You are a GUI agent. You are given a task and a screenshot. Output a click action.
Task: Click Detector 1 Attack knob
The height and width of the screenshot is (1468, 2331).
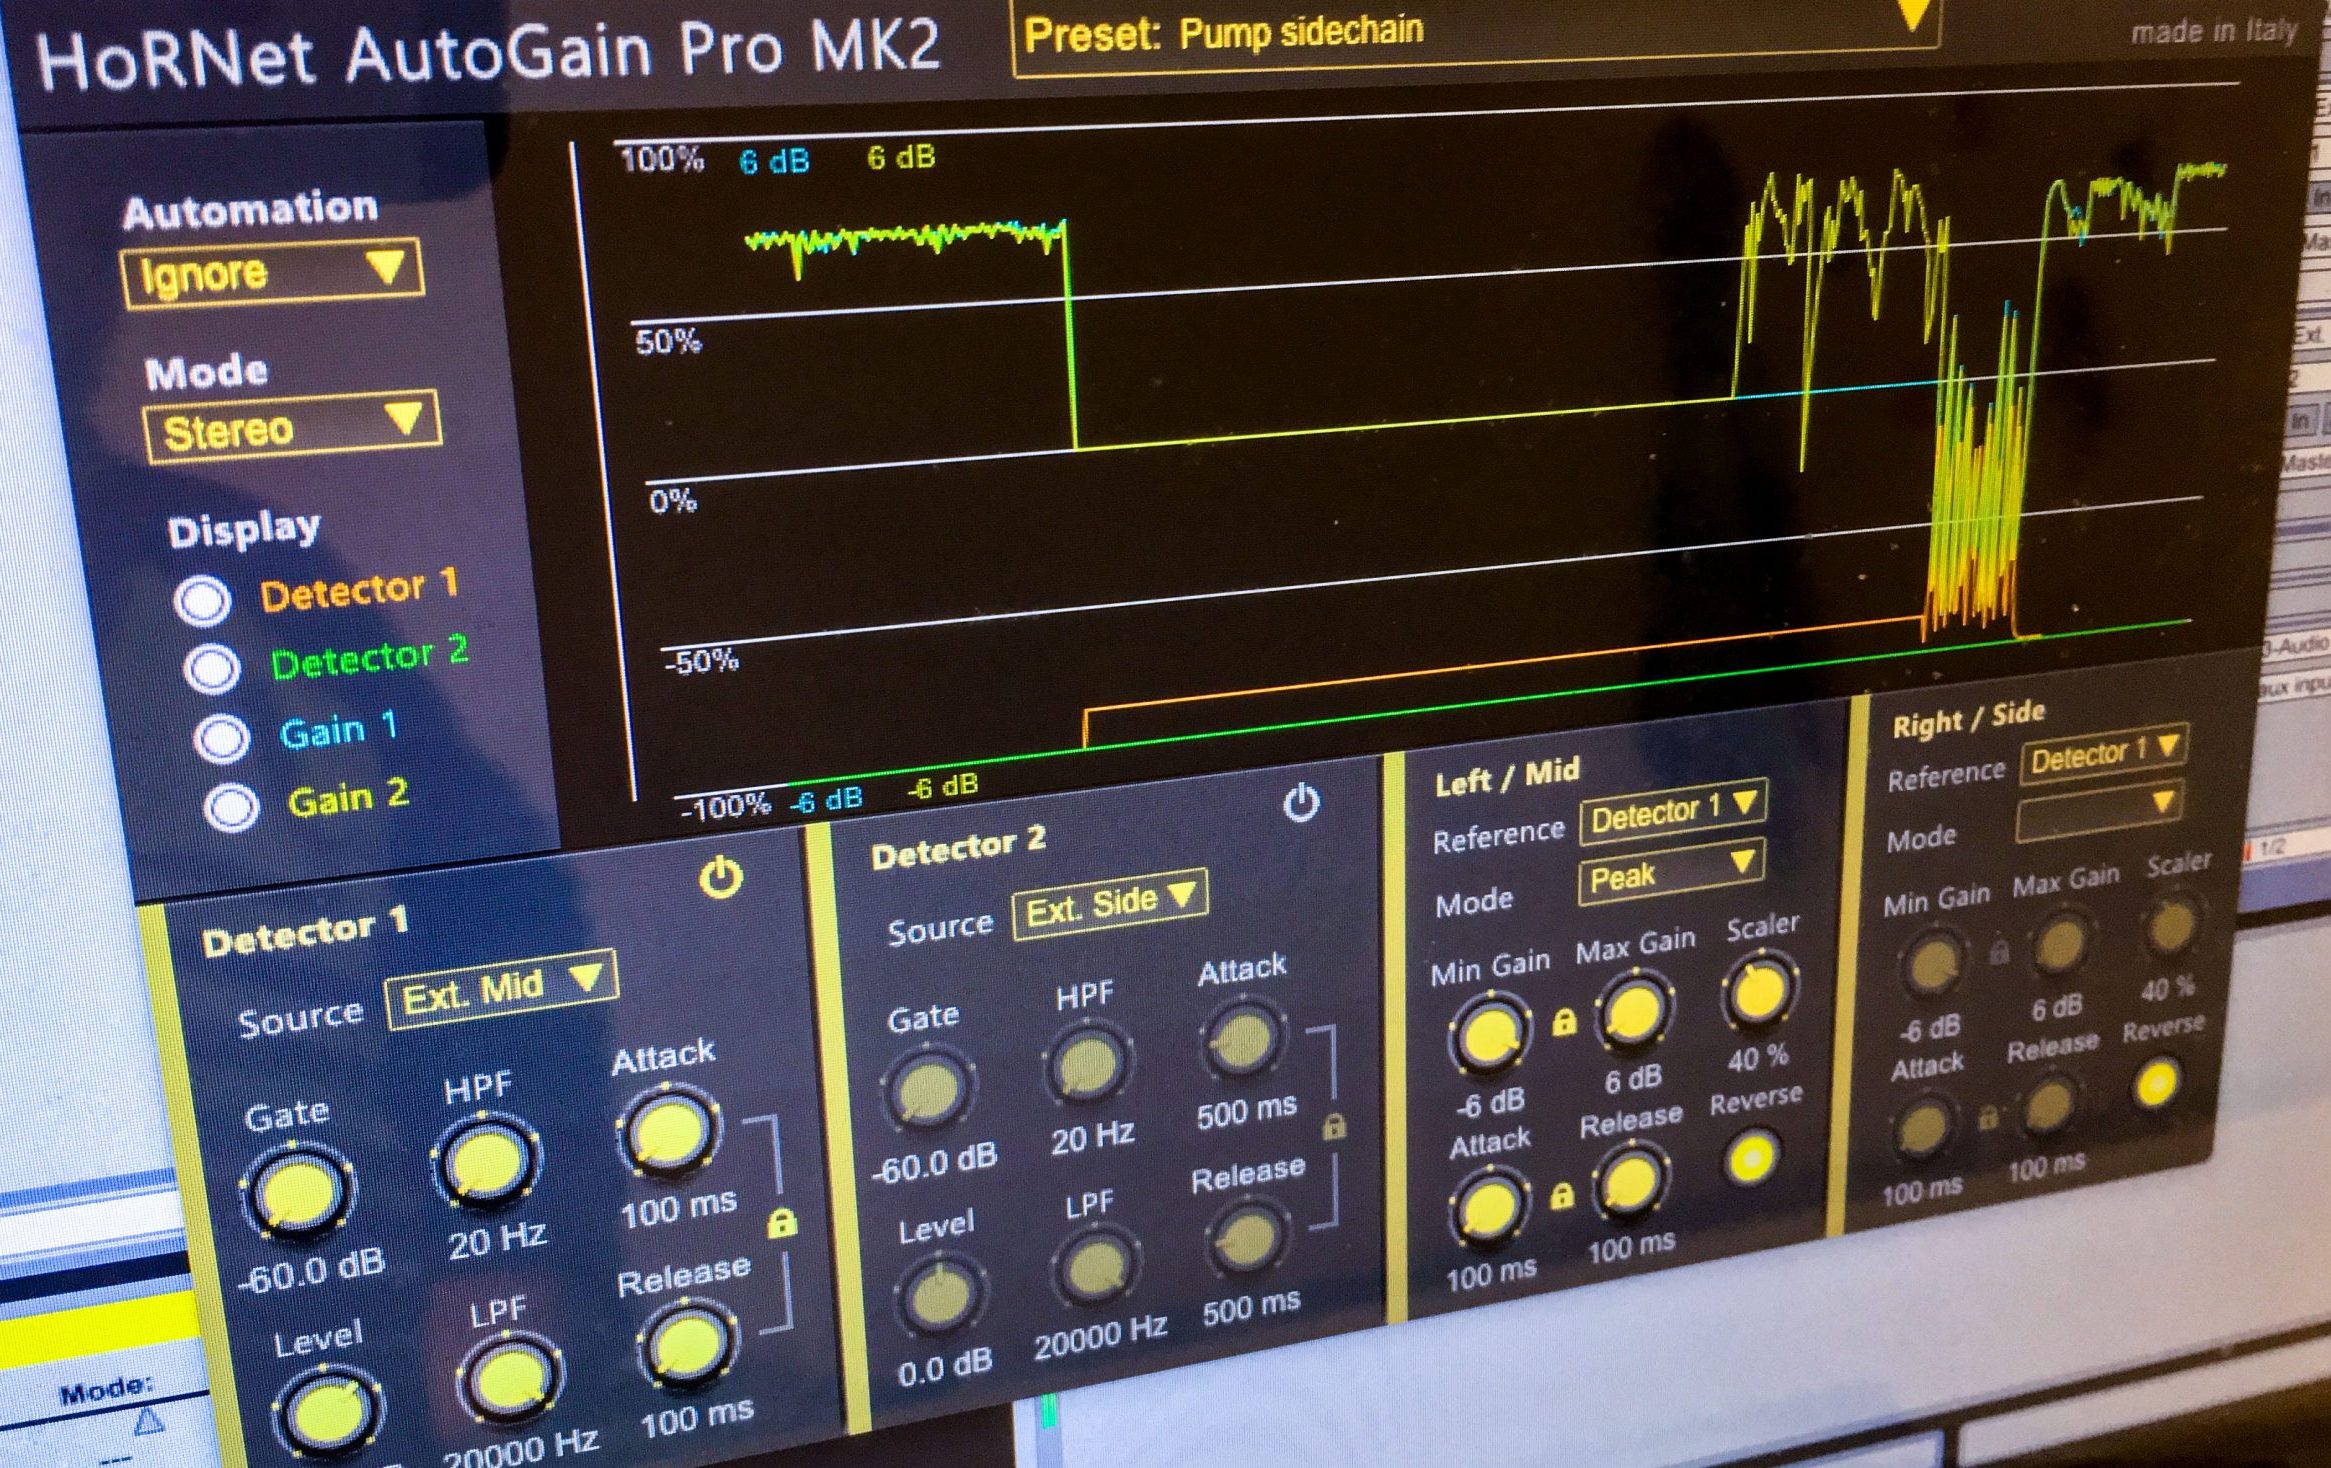[x=668, y=1131]
